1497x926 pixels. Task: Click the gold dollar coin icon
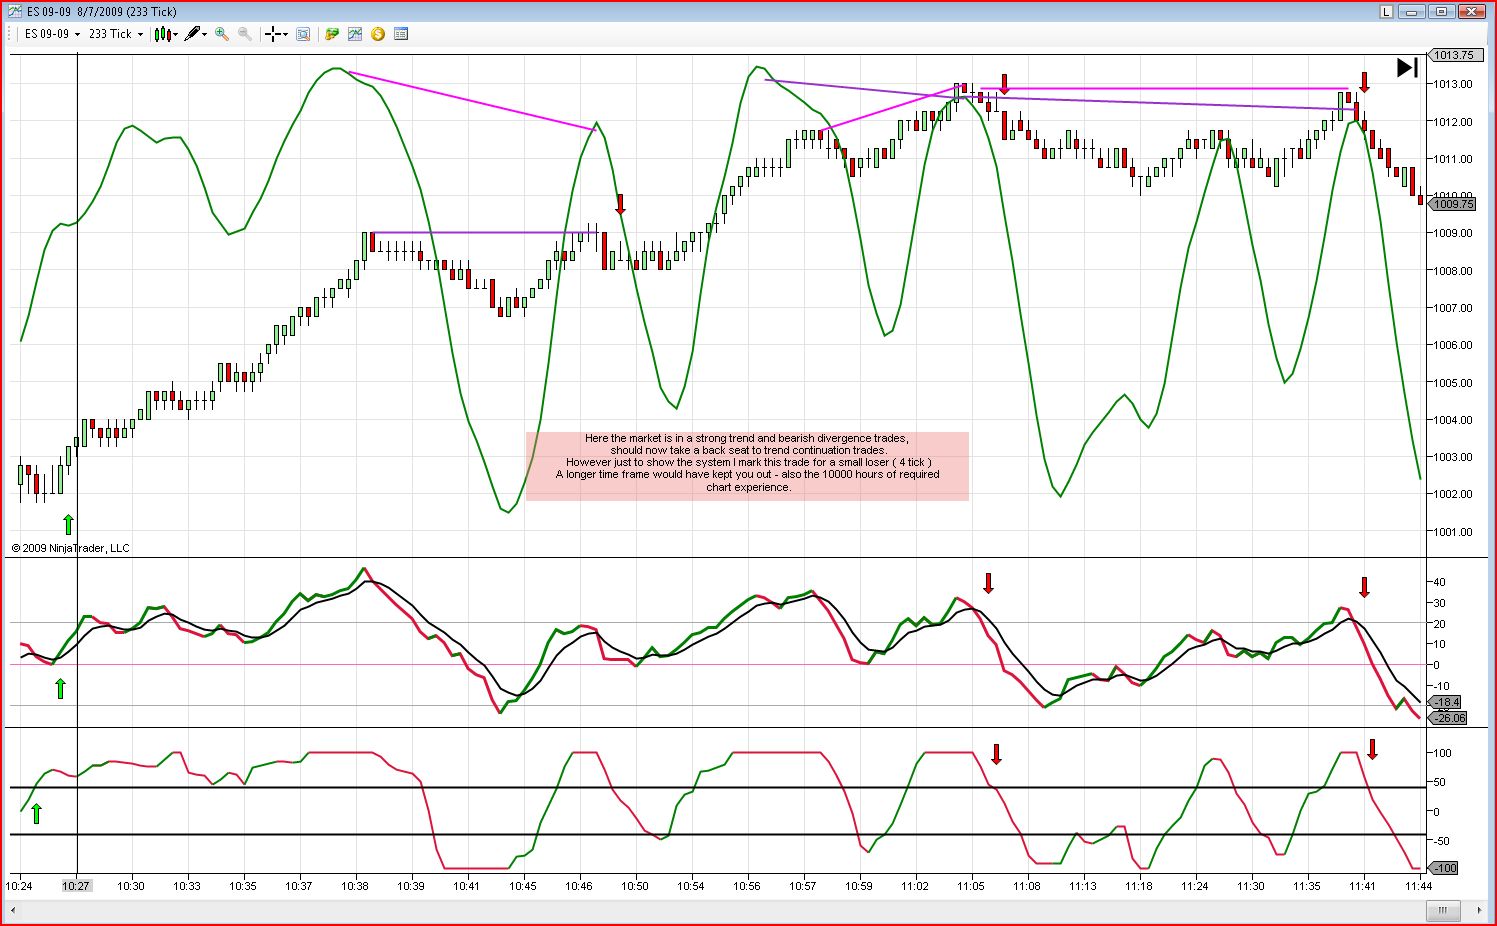tap(378, 34)
